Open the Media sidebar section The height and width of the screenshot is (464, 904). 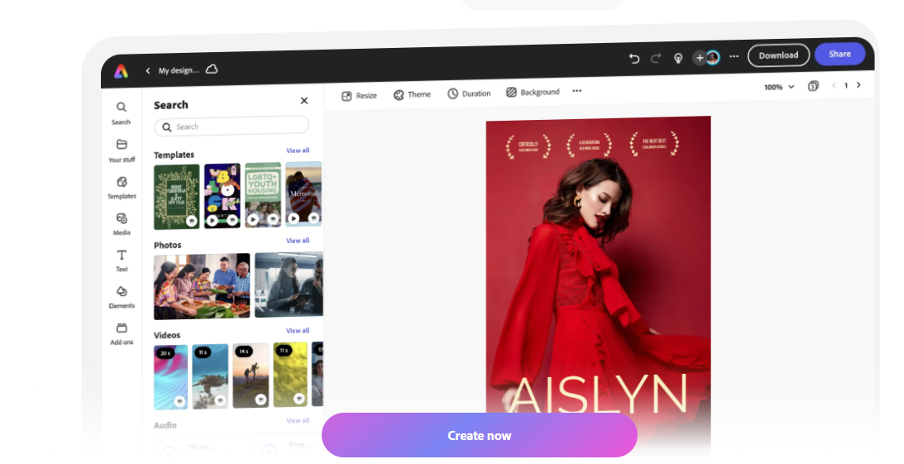pyautogui.click(x=122, y=224)
